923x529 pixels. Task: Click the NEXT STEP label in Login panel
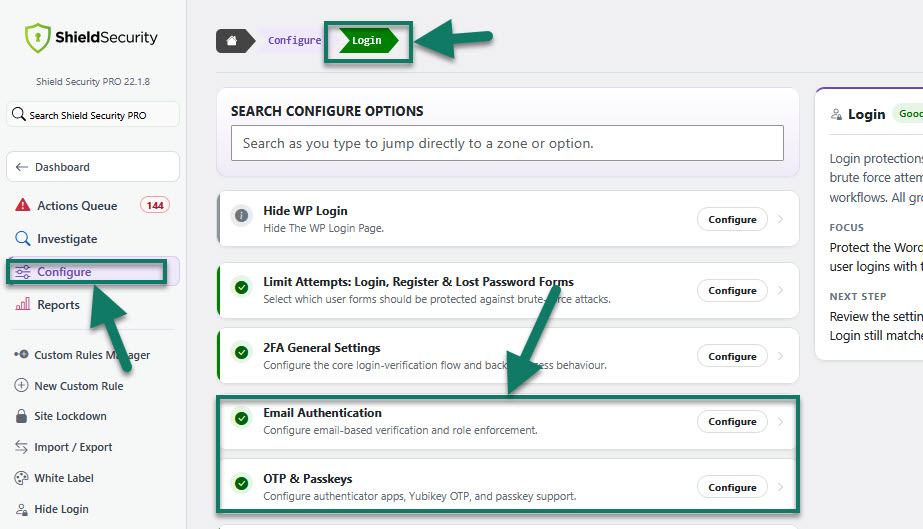[858, 297]
